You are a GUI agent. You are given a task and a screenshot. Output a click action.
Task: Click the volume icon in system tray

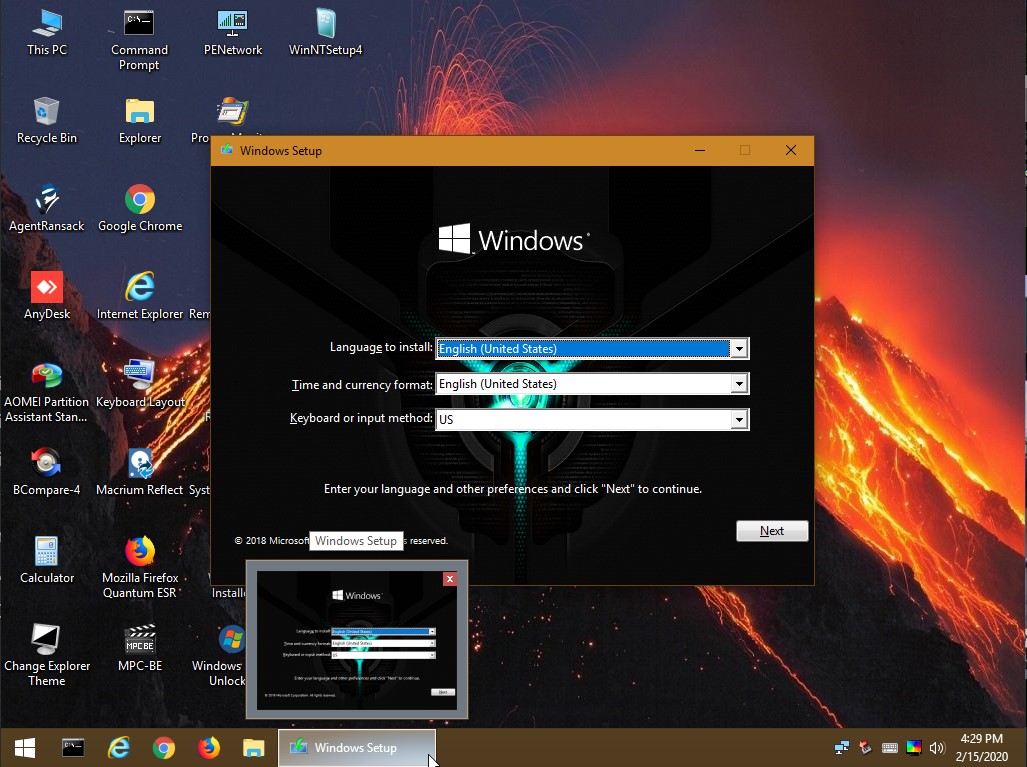[x=937, y=747]
